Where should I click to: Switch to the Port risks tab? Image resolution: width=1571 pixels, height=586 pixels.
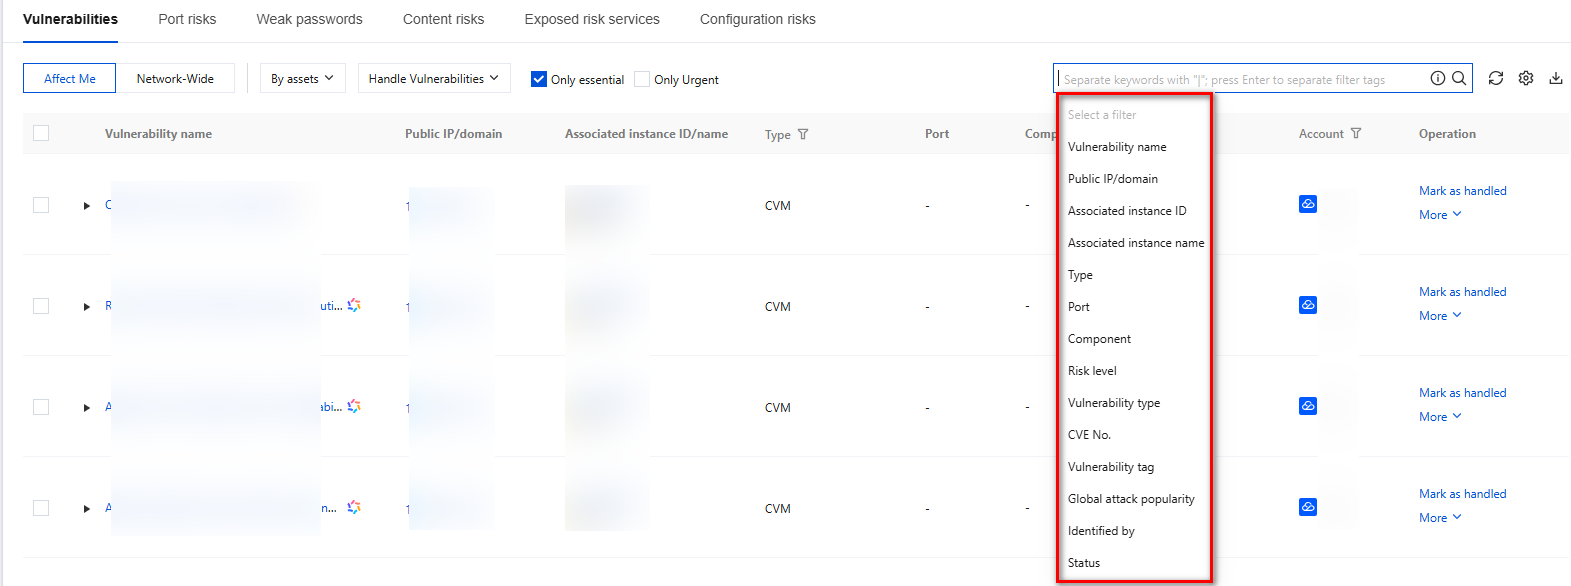[187, 19]
